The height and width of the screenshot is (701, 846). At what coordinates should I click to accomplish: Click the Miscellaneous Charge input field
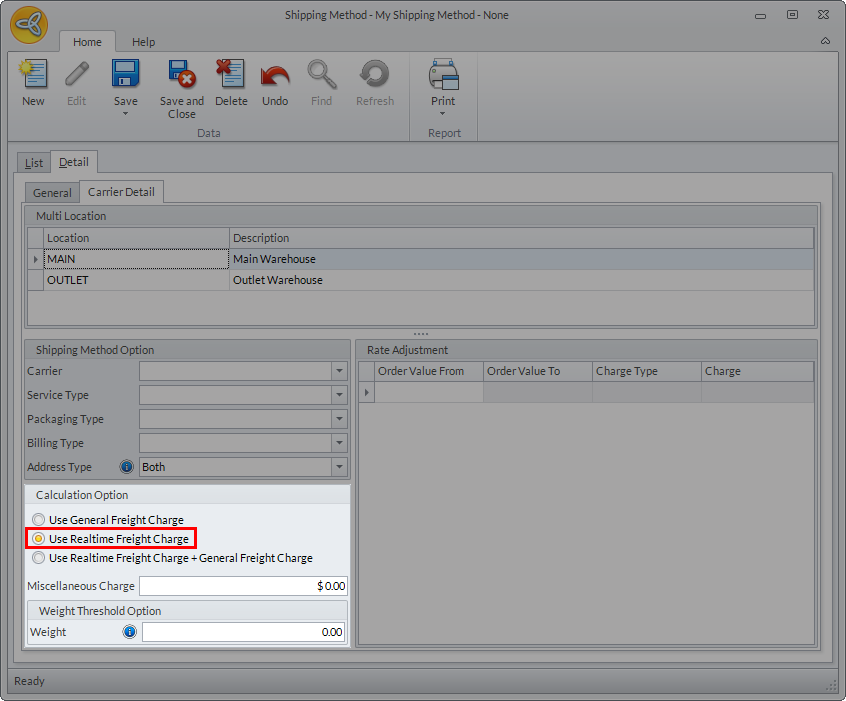click(243, 586)
